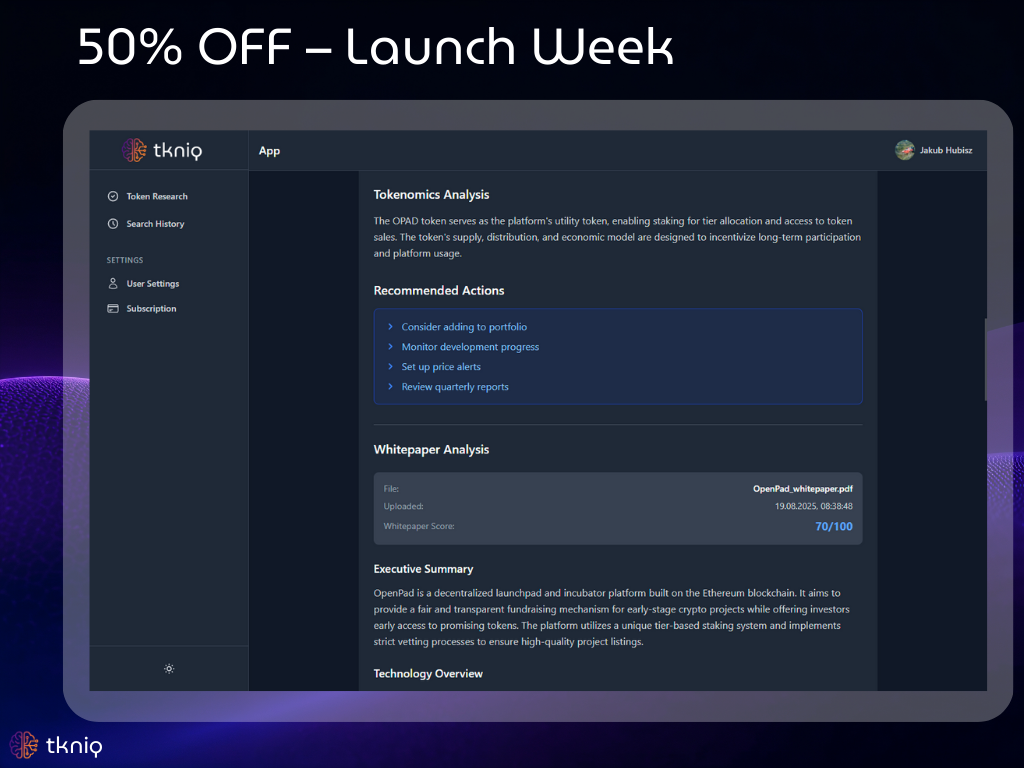Open Search History in the sidebar

coord(155,223)
